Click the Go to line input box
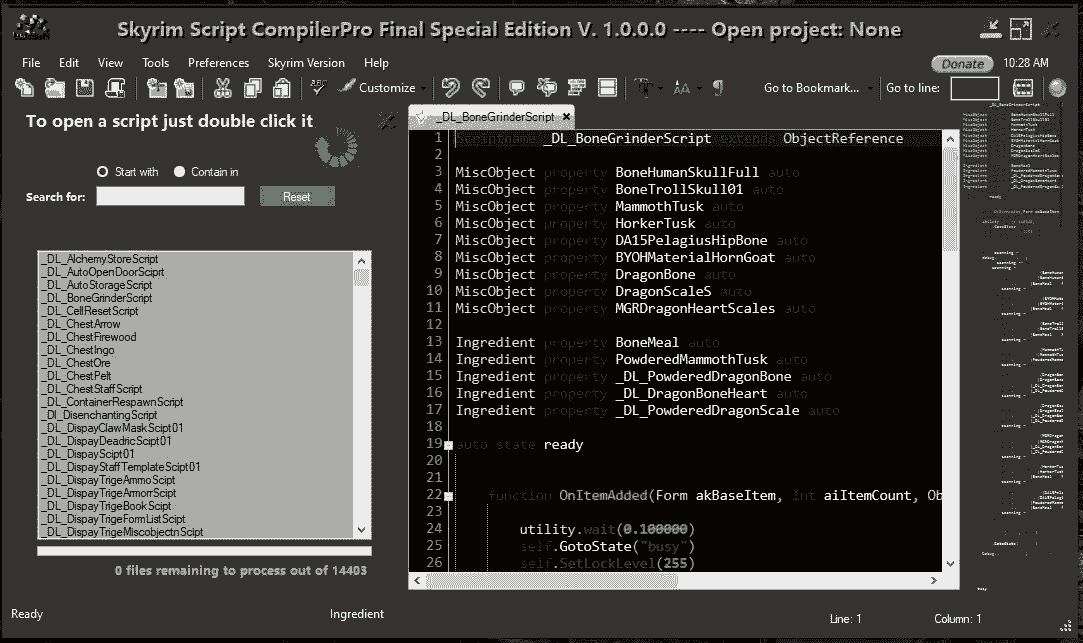Viewport: 1083px width, 643px height. (975, 88)
